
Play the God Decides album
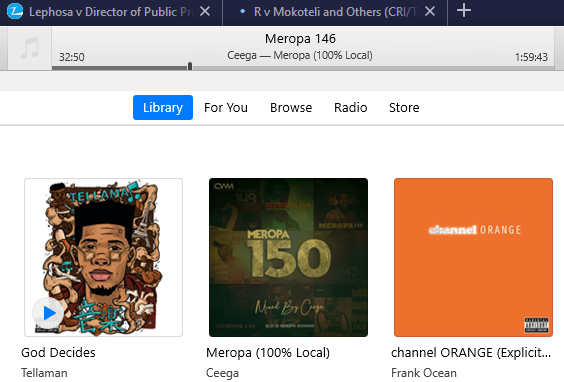[48, 313]
